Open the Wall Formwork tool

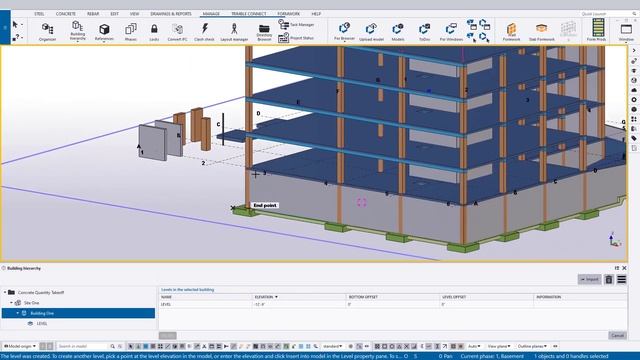point(511,32)
